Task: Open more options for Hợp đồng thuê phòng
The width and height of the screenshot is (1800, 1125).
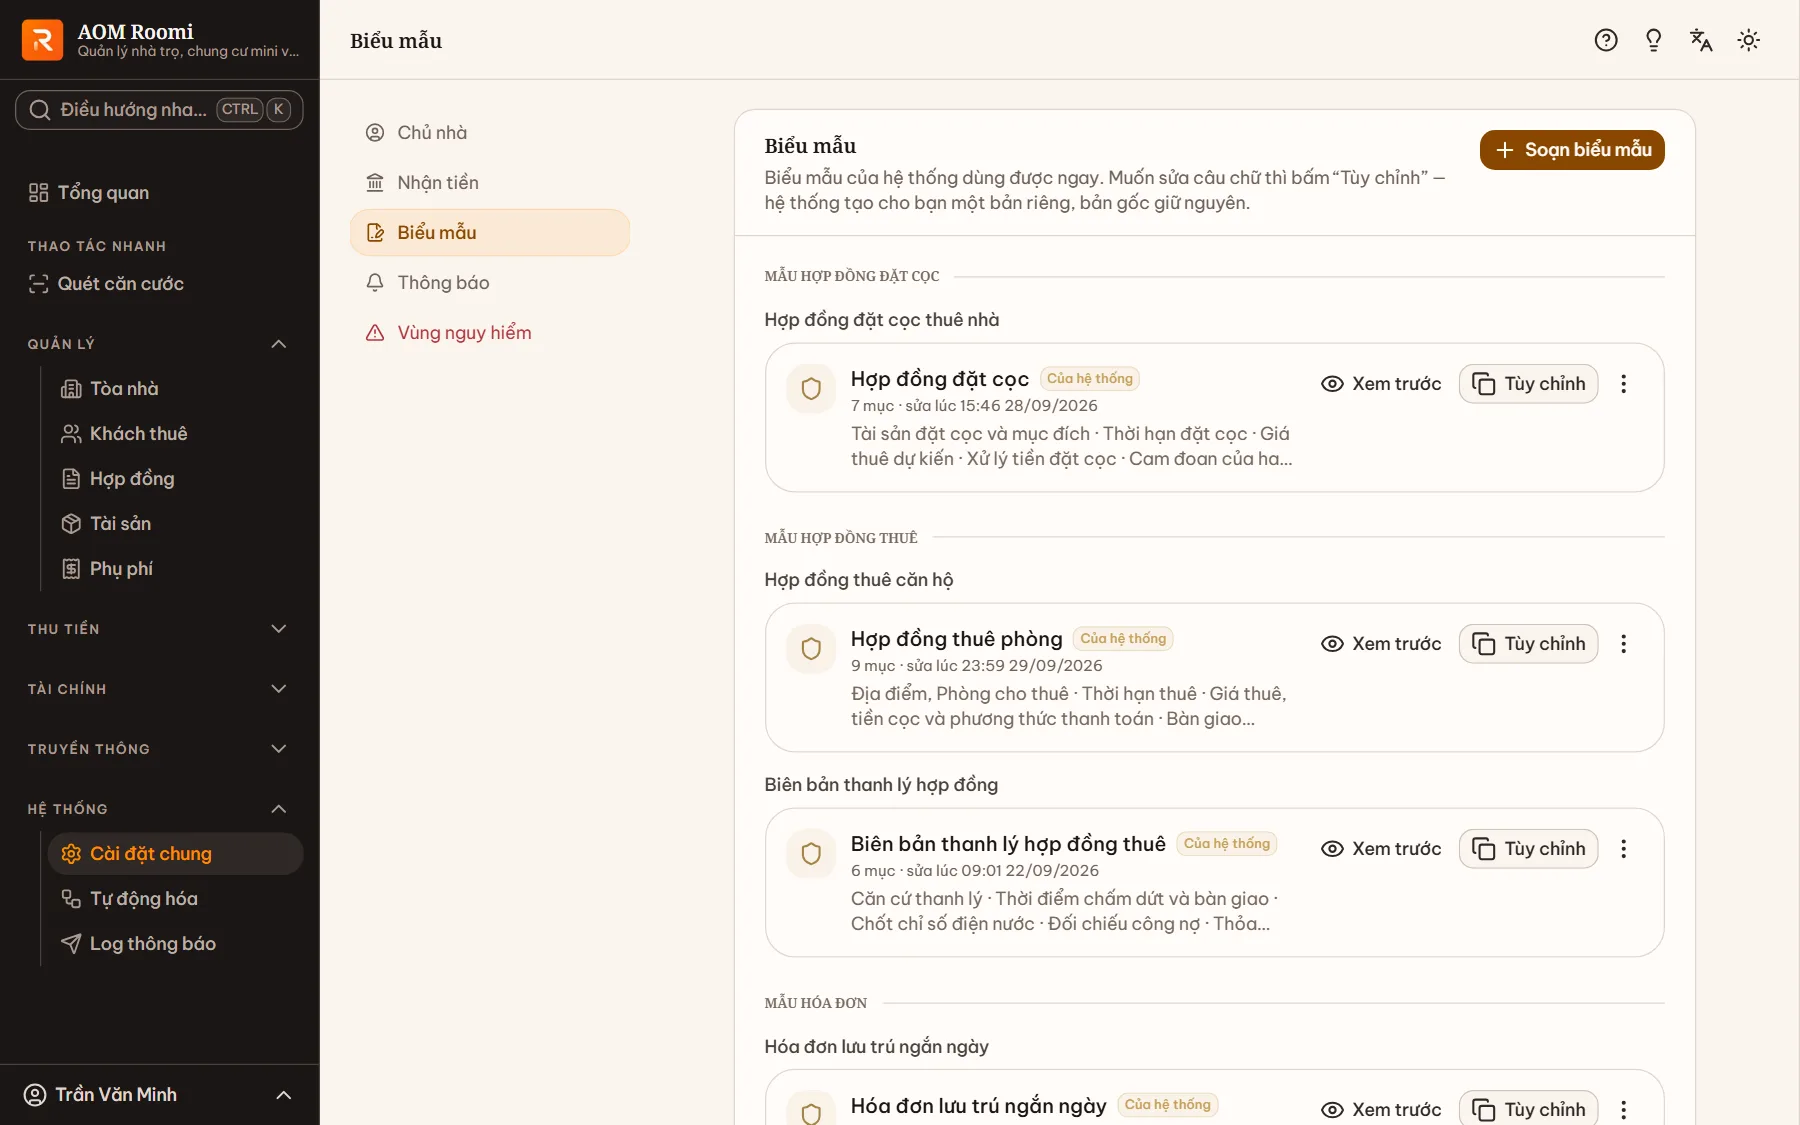Action: 1624,644
